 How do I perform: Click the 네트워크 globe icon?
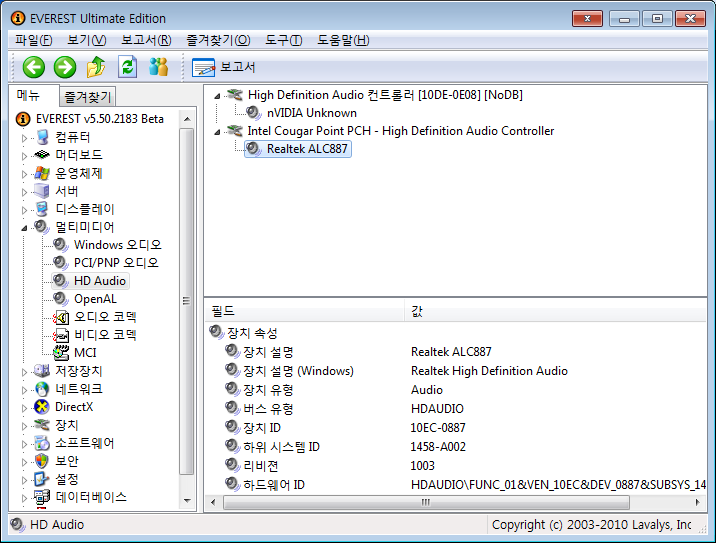click(42, 389)
